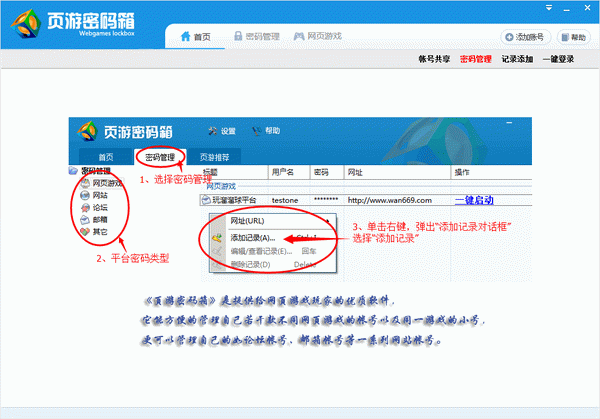600x419 pixels.
Task: Open the 网页游戏 tab
Action: pos(318,37)
